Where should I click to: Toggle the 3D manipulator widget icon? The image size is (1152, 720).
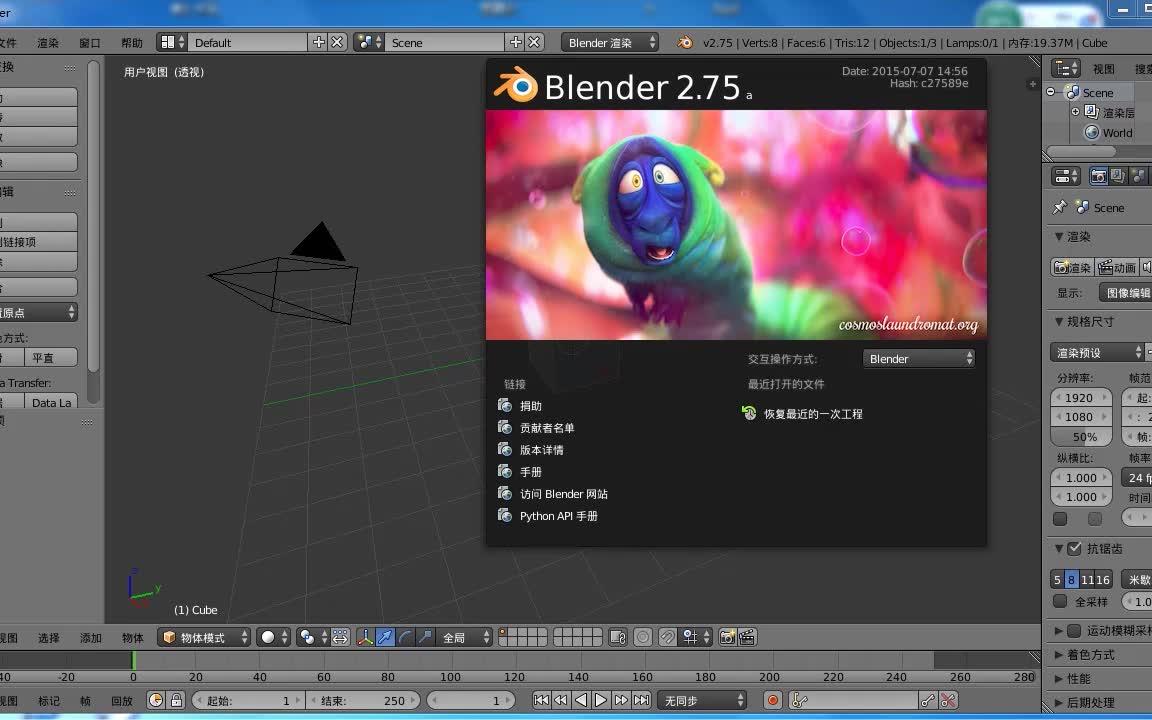(366, 637)
